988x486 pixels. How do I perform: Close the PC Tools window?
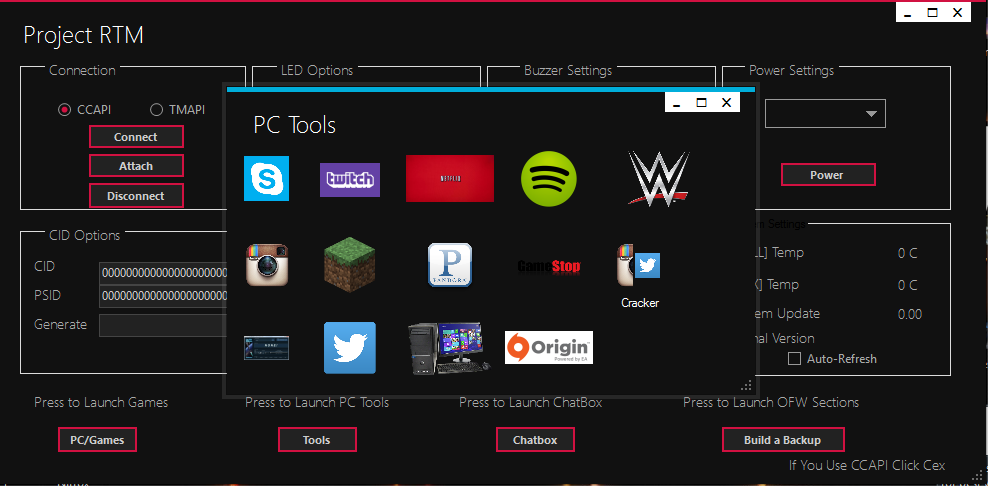point(727,102)
